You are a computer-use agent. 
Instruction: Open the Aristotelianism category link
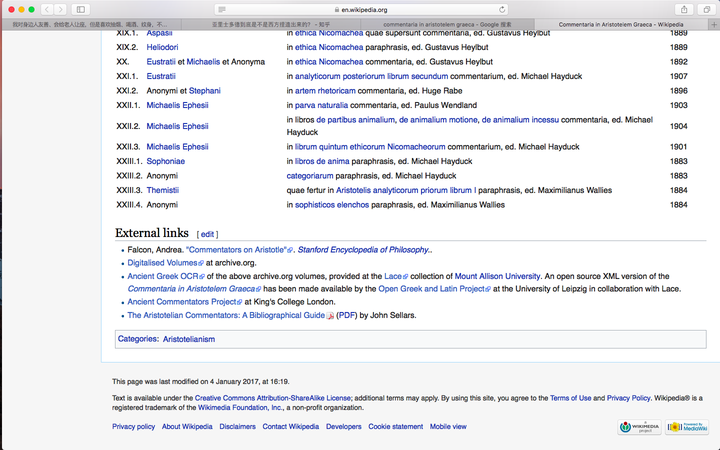point(189,339)
